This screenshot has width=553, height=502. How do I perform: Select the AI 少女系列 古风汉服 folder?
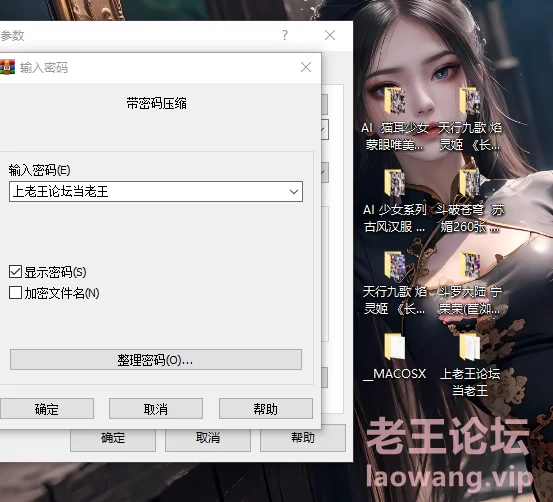click(395, 182)
